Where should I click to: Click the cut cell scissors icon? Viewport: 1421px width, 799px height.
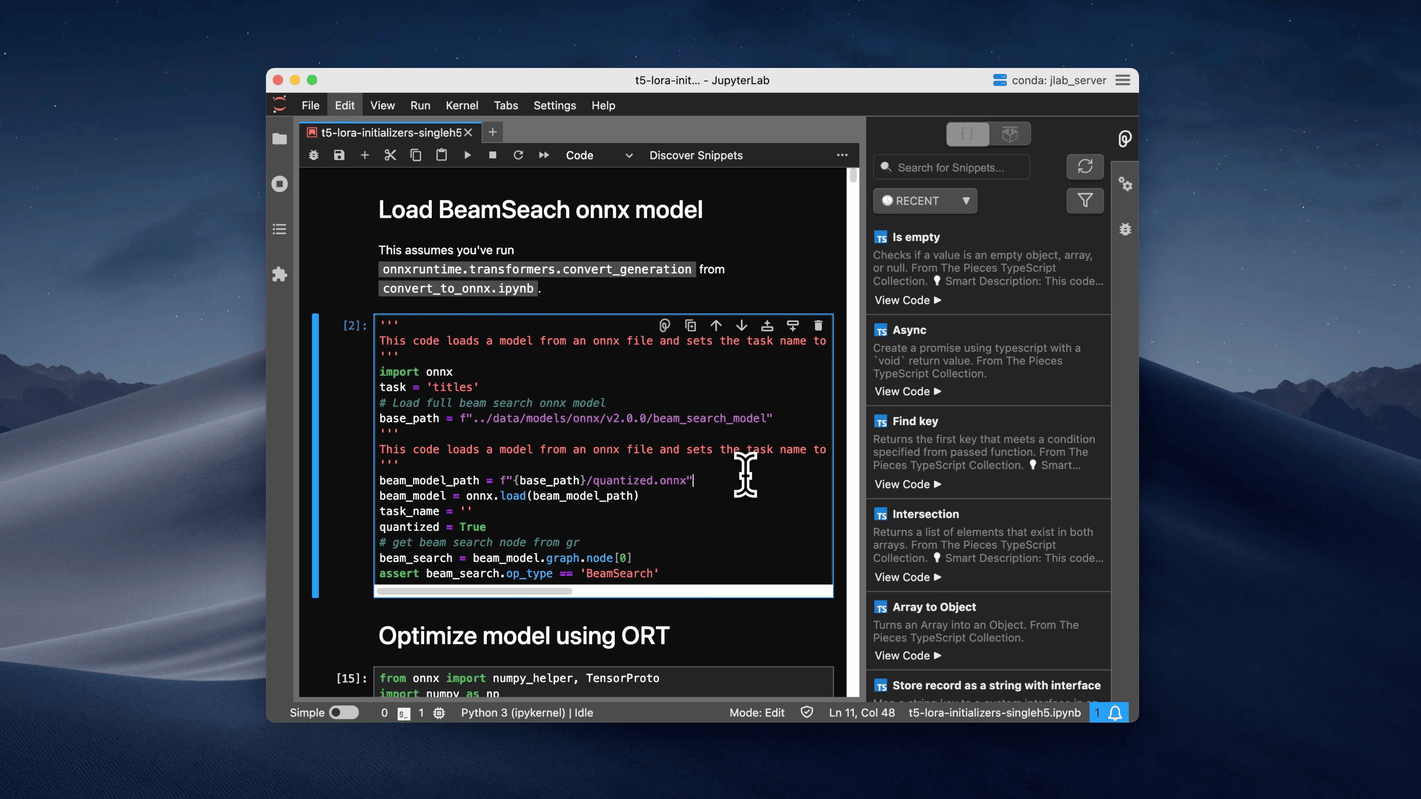coord(390,155)
